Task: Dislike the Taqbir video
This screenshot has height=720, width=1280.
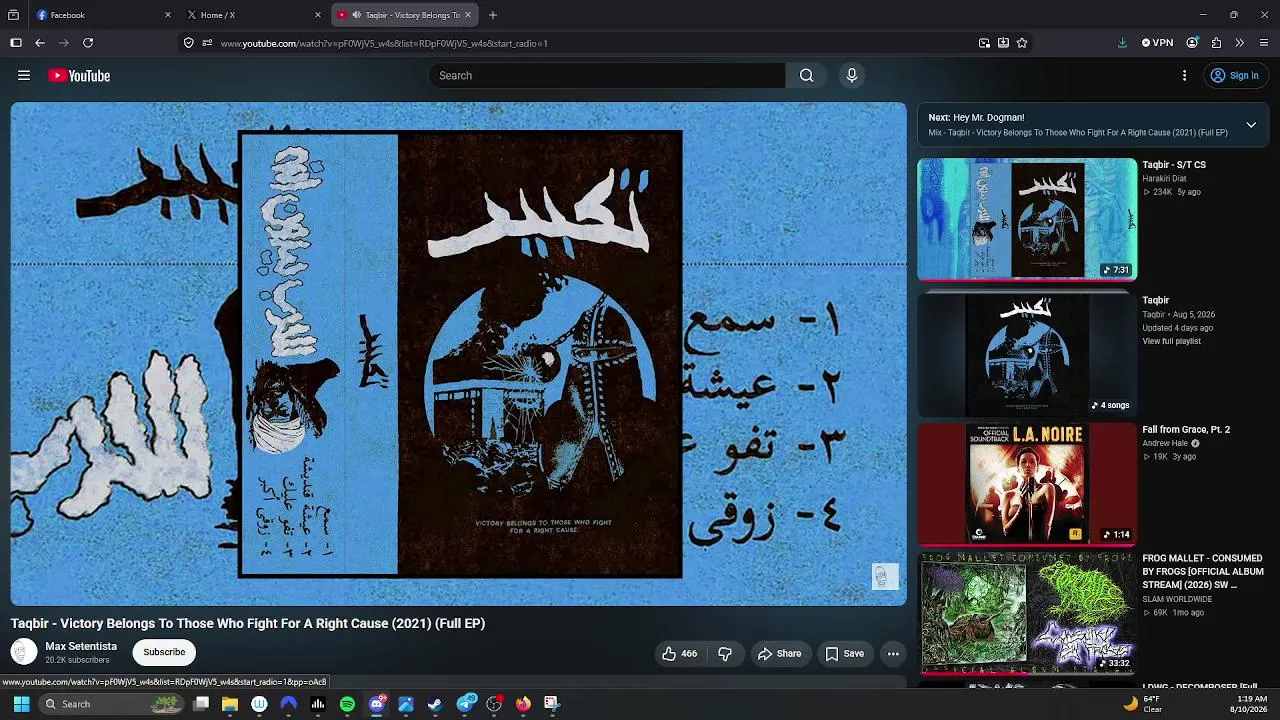Action: 725,654
